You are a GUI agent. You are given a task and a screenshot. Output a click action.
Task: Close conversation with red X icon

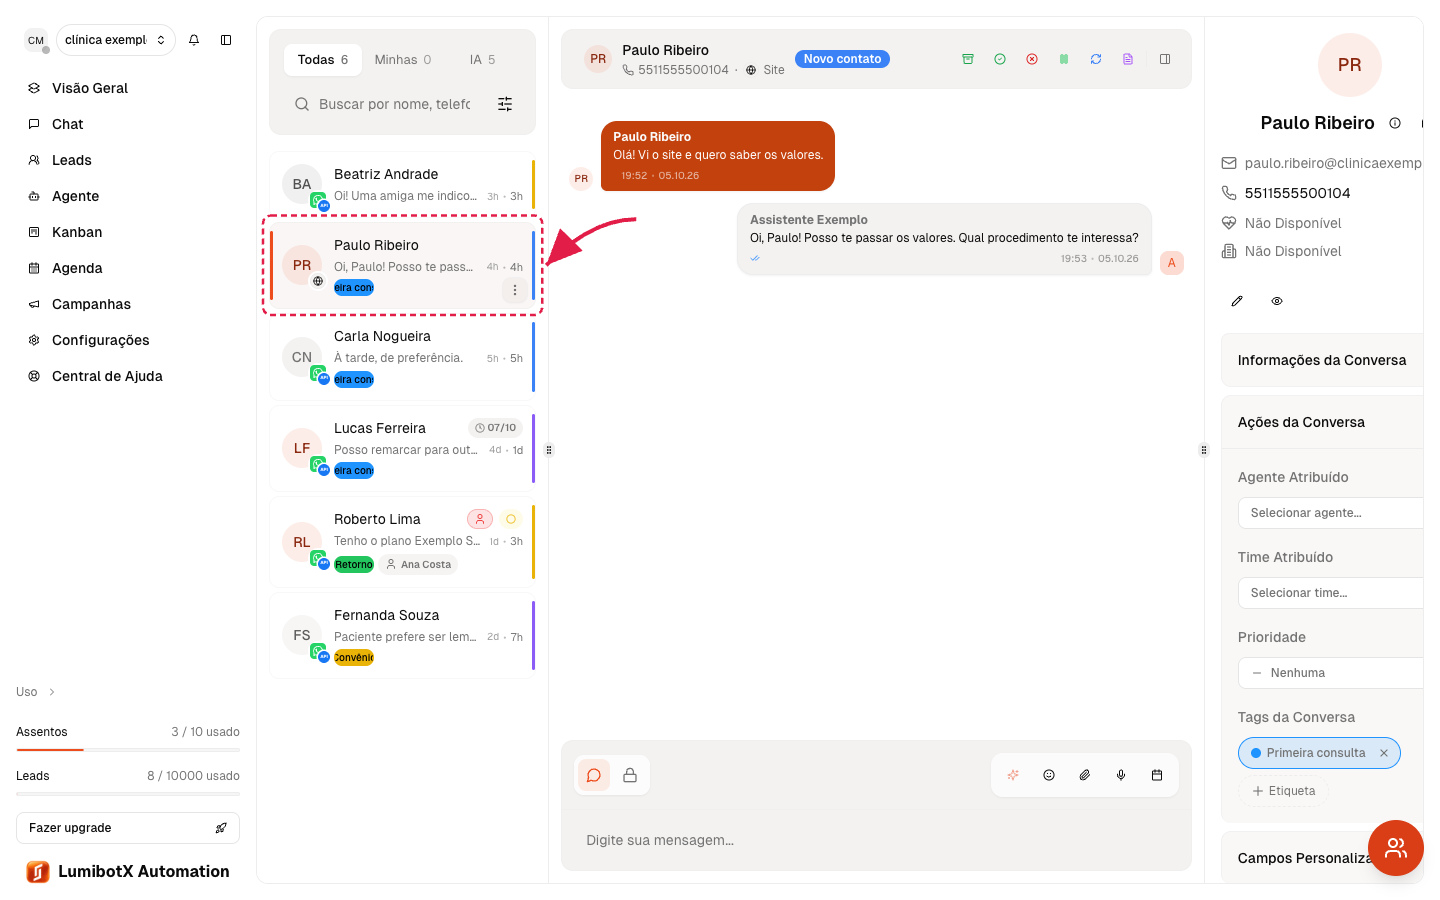pyautogui.click(x=1032, y=59)
